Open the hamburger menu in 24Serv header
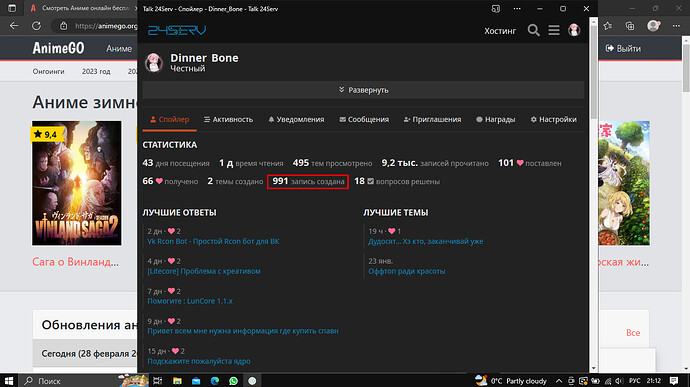690x387 pixels. [554, 30]
